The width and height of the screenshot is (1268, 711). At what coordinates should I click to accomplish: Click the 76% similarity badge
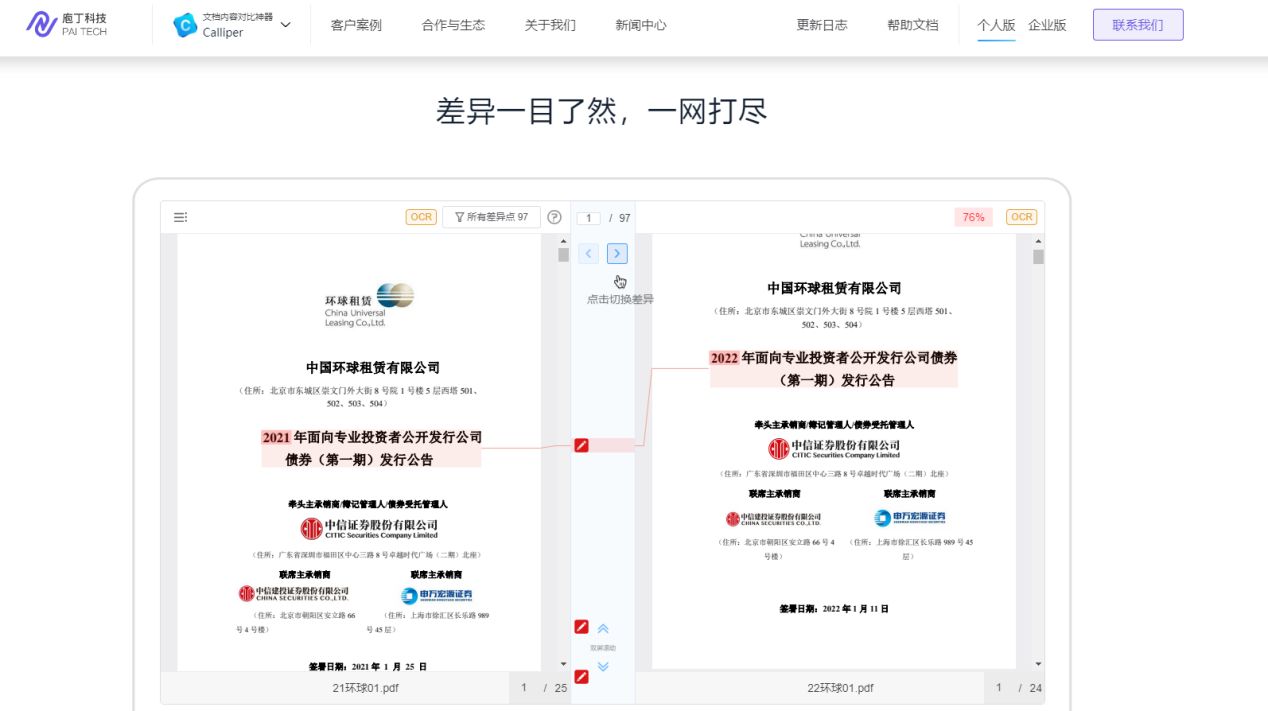pos(973,217)
